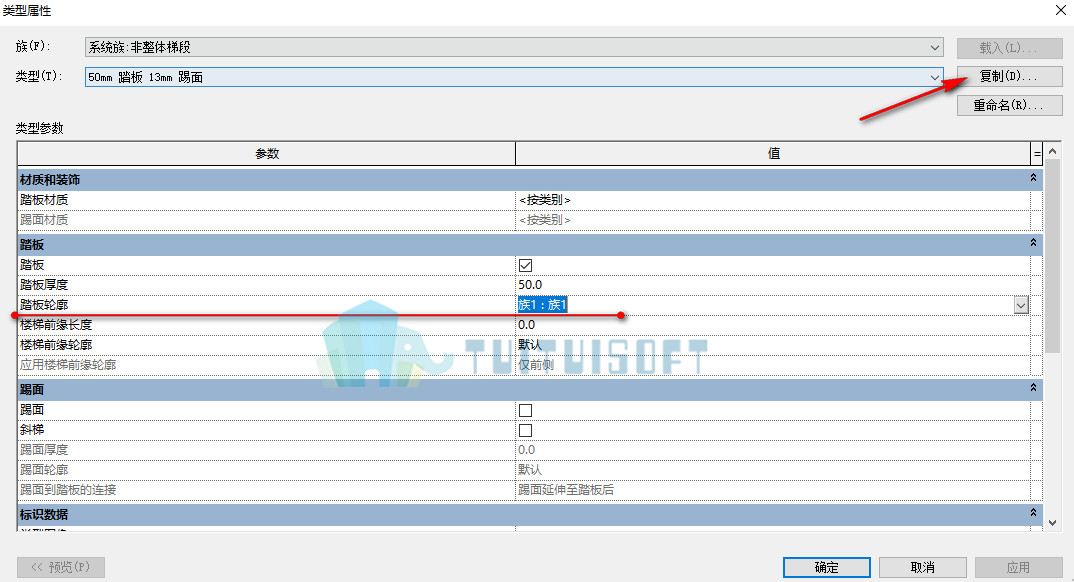Screen dimensions: 1074x582
Task: Select the 踏板厚度 parameter label
Action: coord(44,285)
